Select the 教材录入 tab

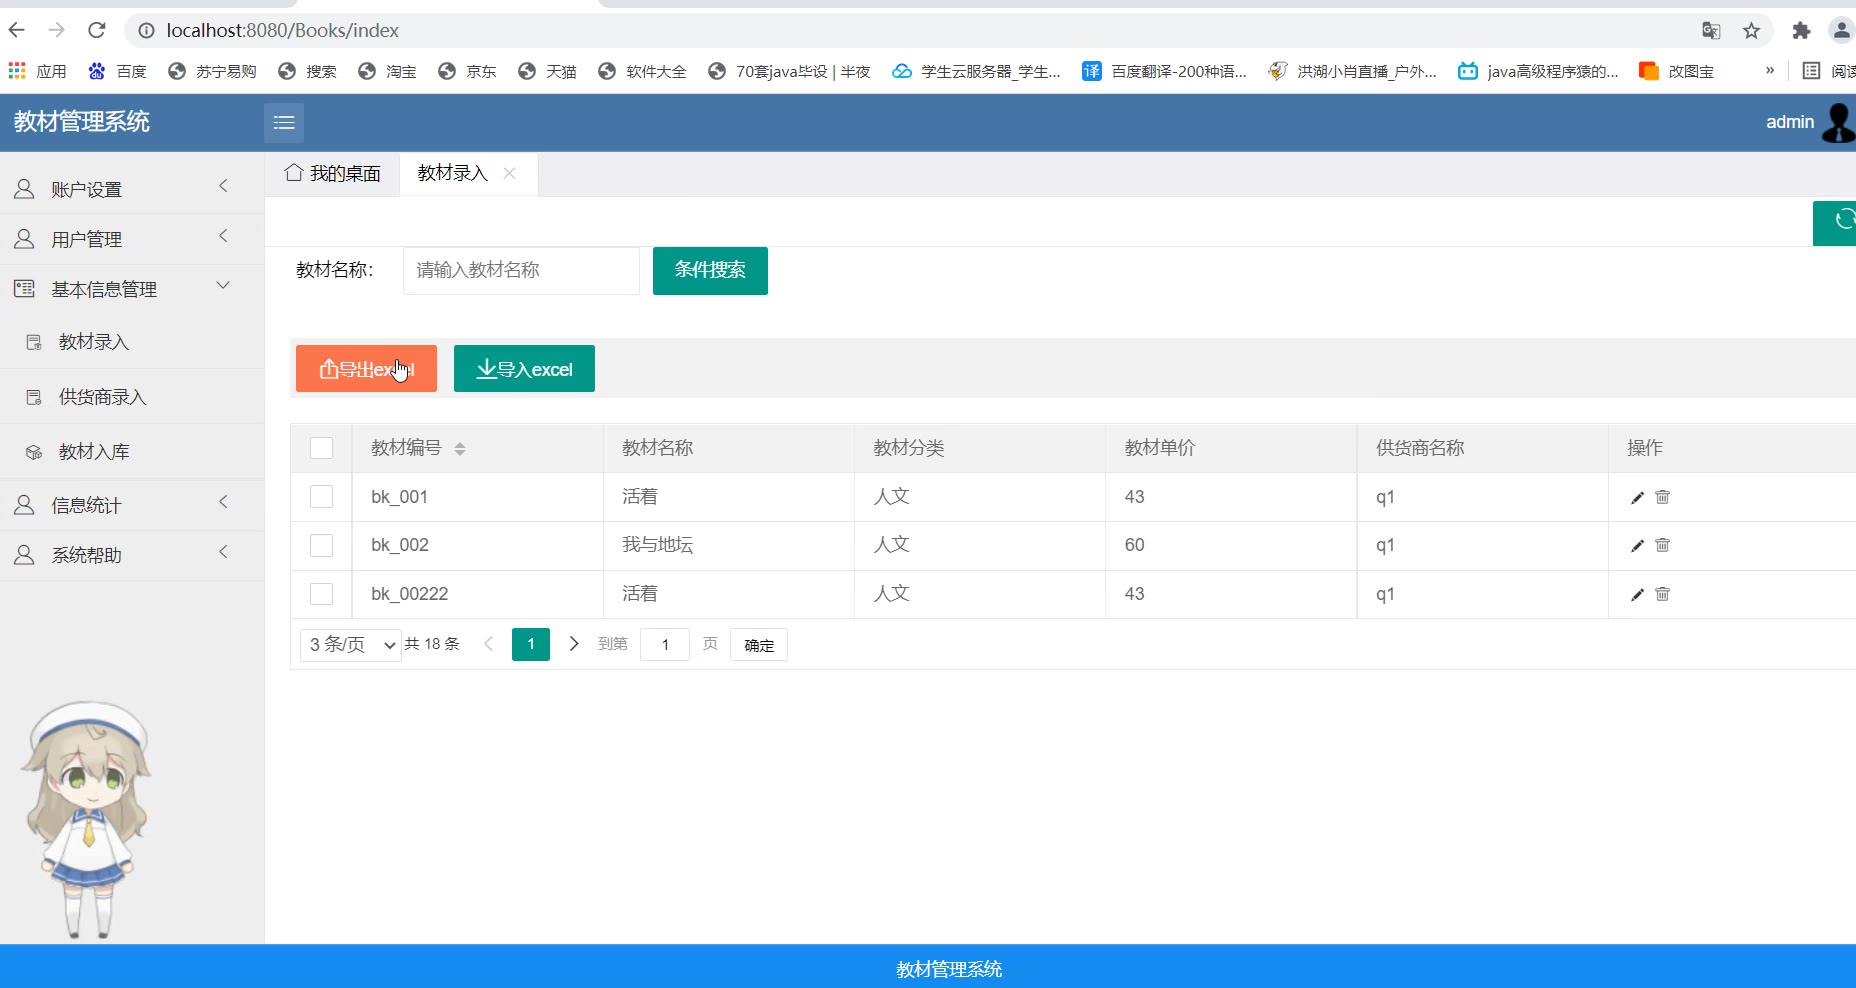452,173
